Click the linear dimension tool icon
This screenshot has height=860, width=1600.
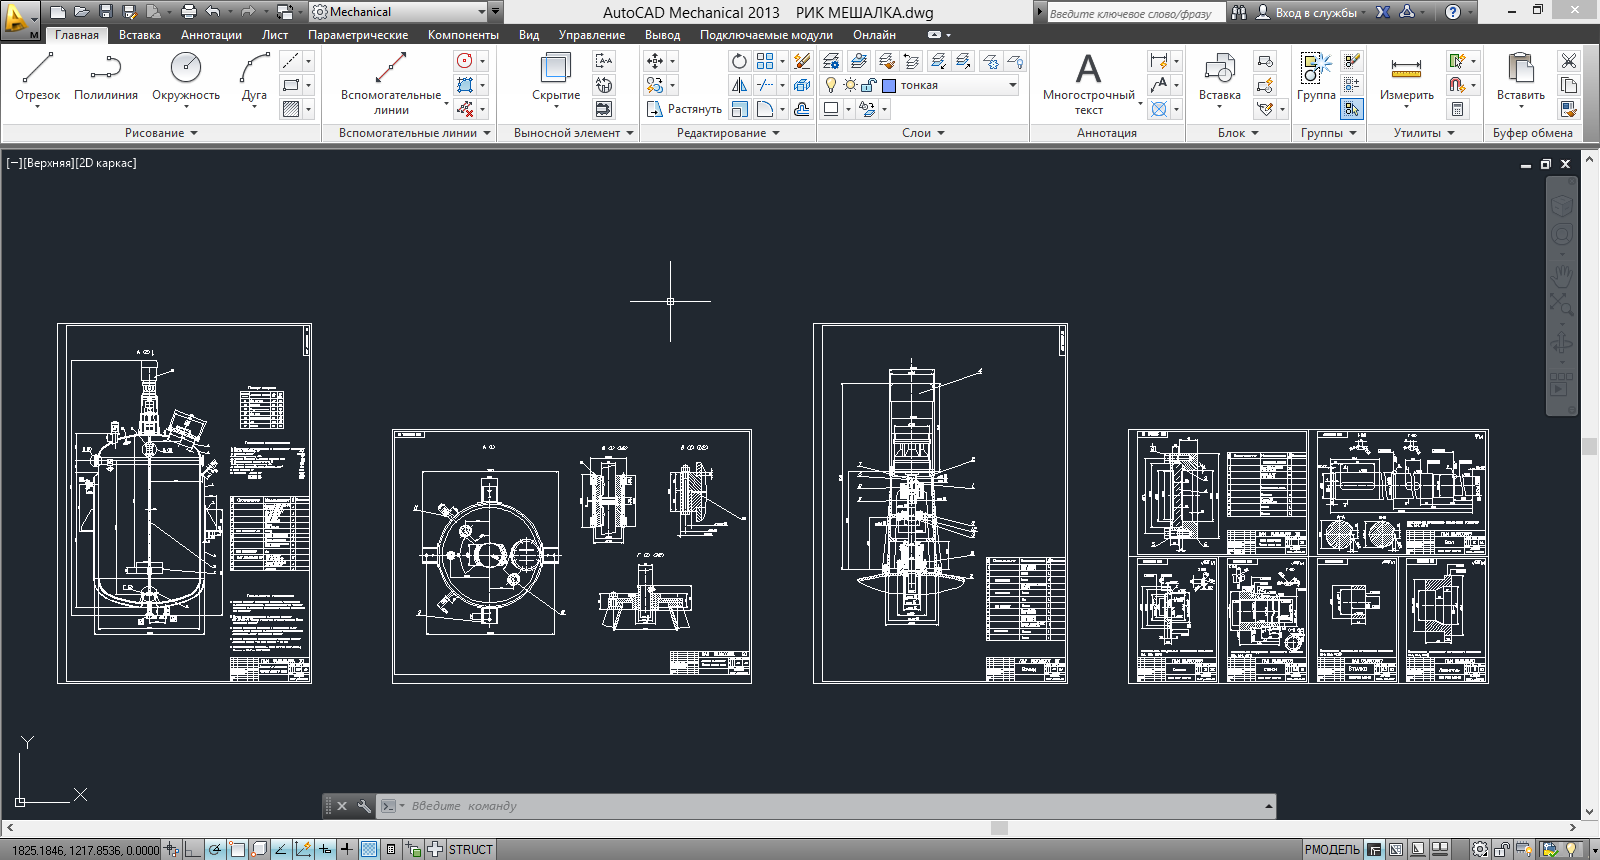(x=1159, y=61)
